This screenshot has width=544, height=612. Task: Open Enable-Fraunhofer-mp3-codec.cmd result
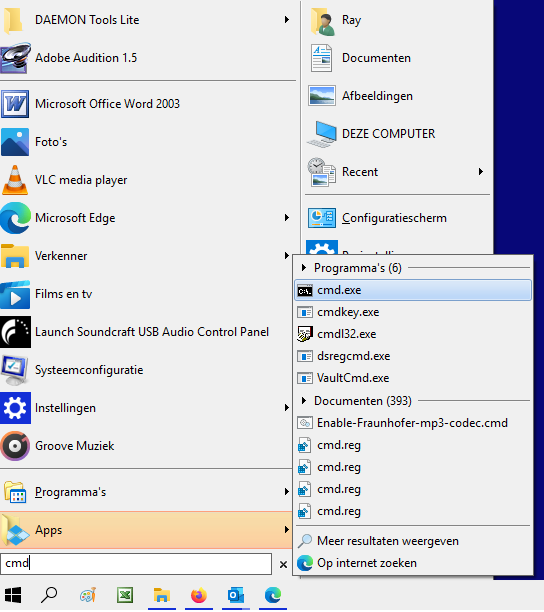tap(413, 423)
